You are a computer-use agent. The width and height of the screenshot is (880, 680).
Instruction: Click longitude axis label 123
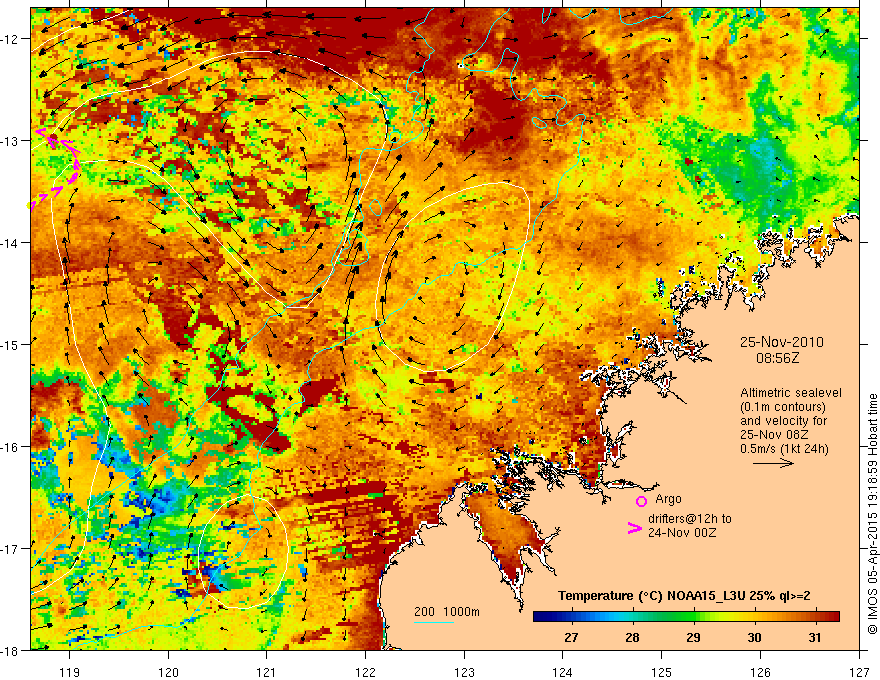pyautogui.click(x=464, y=672)
